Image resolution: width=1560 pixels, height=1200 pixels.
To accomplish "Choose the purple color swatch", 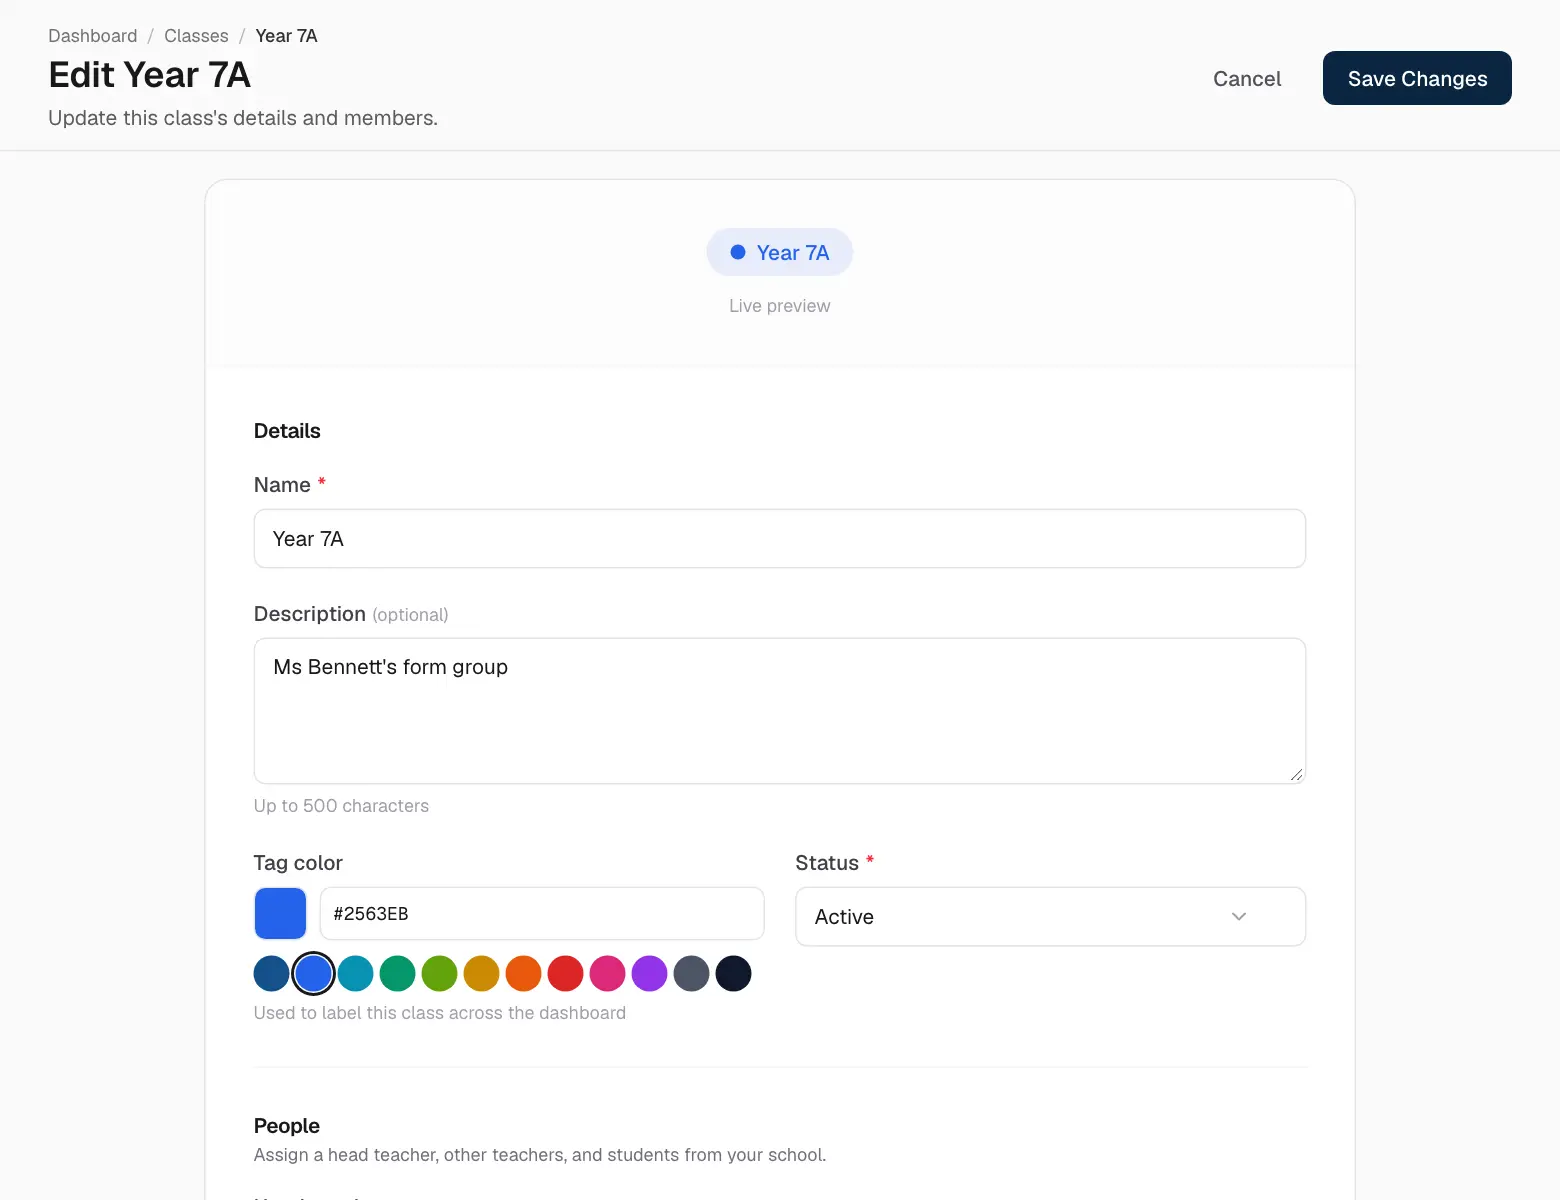I will tap(649, 973).
